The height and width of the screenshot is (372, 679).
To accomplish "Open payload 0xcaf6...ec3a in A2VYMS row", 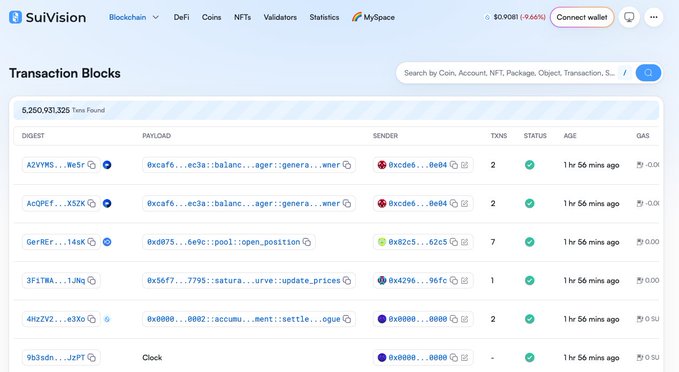I will pyautogui.click(x=243, y=165).
